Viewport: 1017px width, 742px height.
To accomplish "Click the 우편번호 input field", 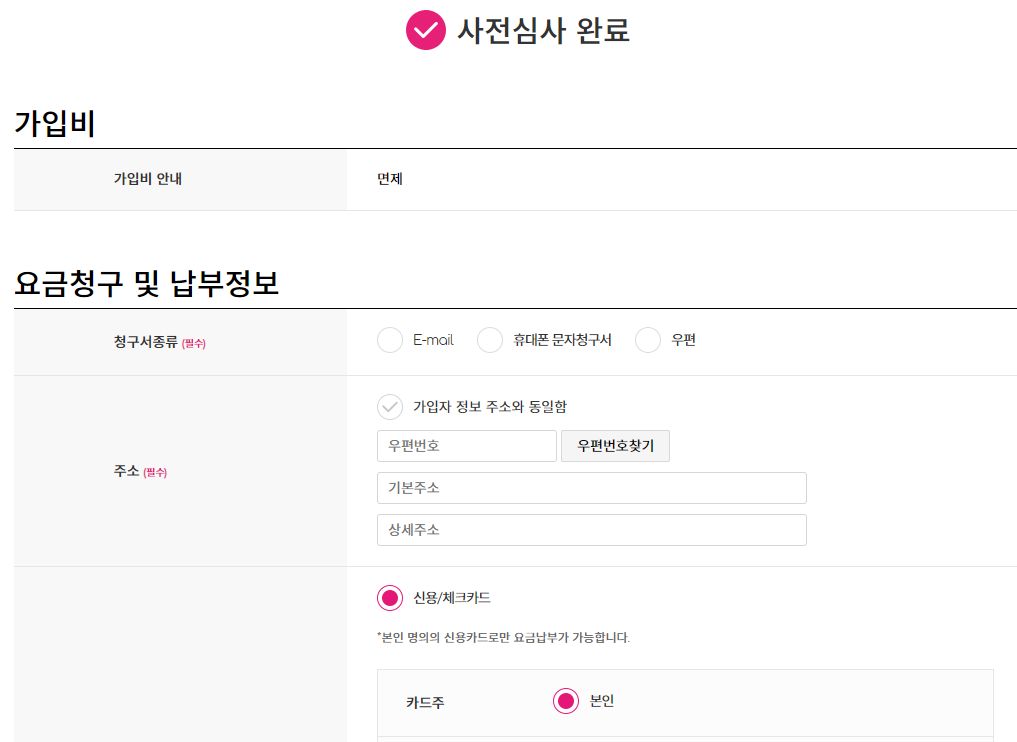I will 466,446.
